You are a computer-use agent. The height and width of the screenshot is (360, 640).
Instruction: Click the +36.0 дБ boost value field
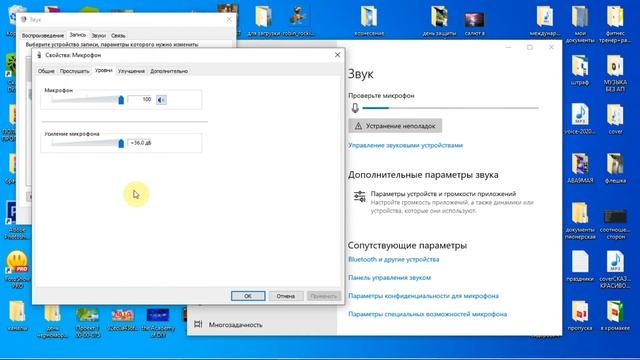[x=140, y=143]
